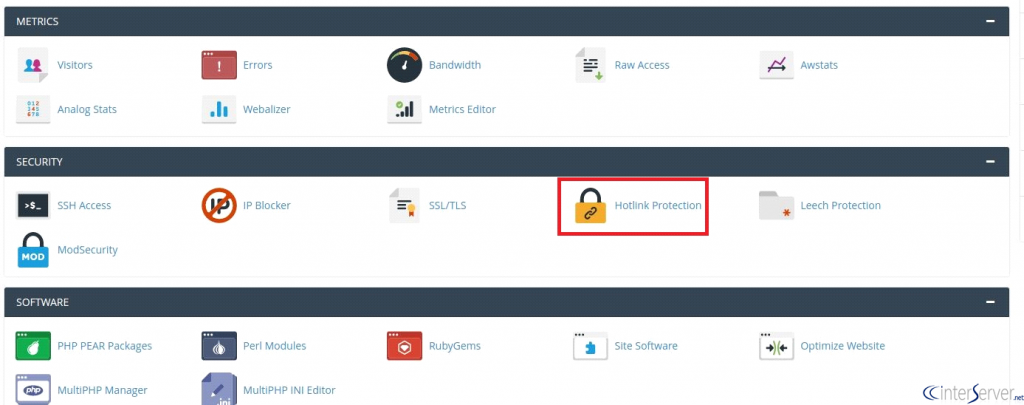This screenshot has height=405, width=1024.
Task: Open the Errors link
Action: click(258, 65)
